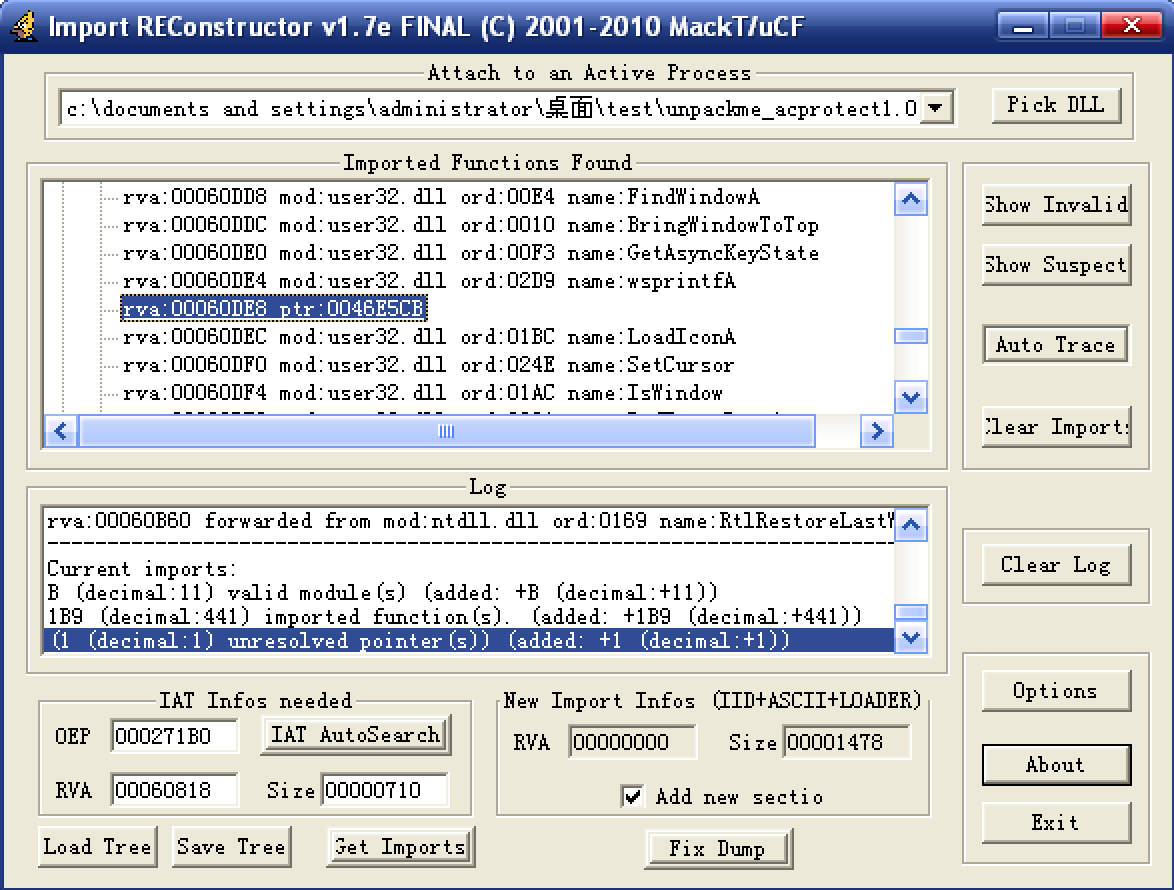Select the FindWindowA import entry

[440, 197]
